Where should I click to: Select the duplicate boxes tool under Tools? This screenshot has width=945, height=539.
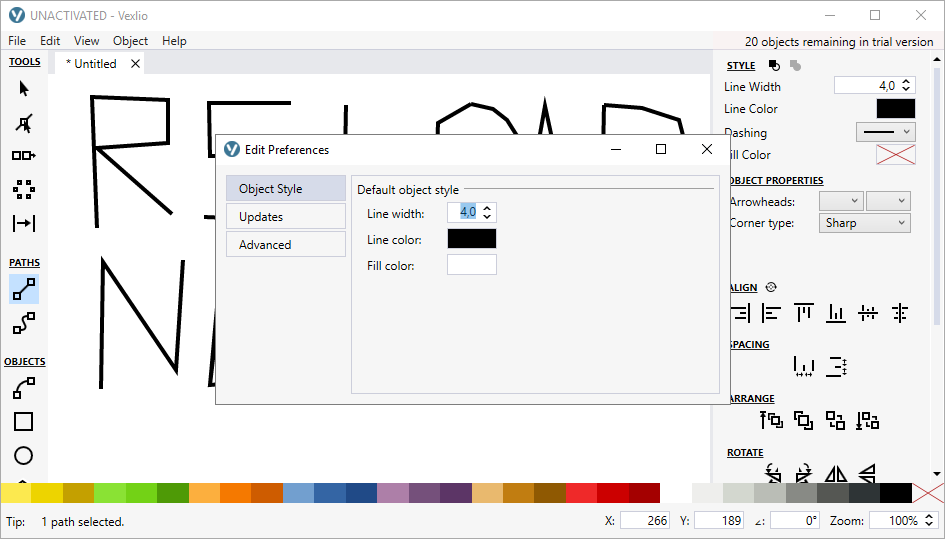(x=24, y=156)
